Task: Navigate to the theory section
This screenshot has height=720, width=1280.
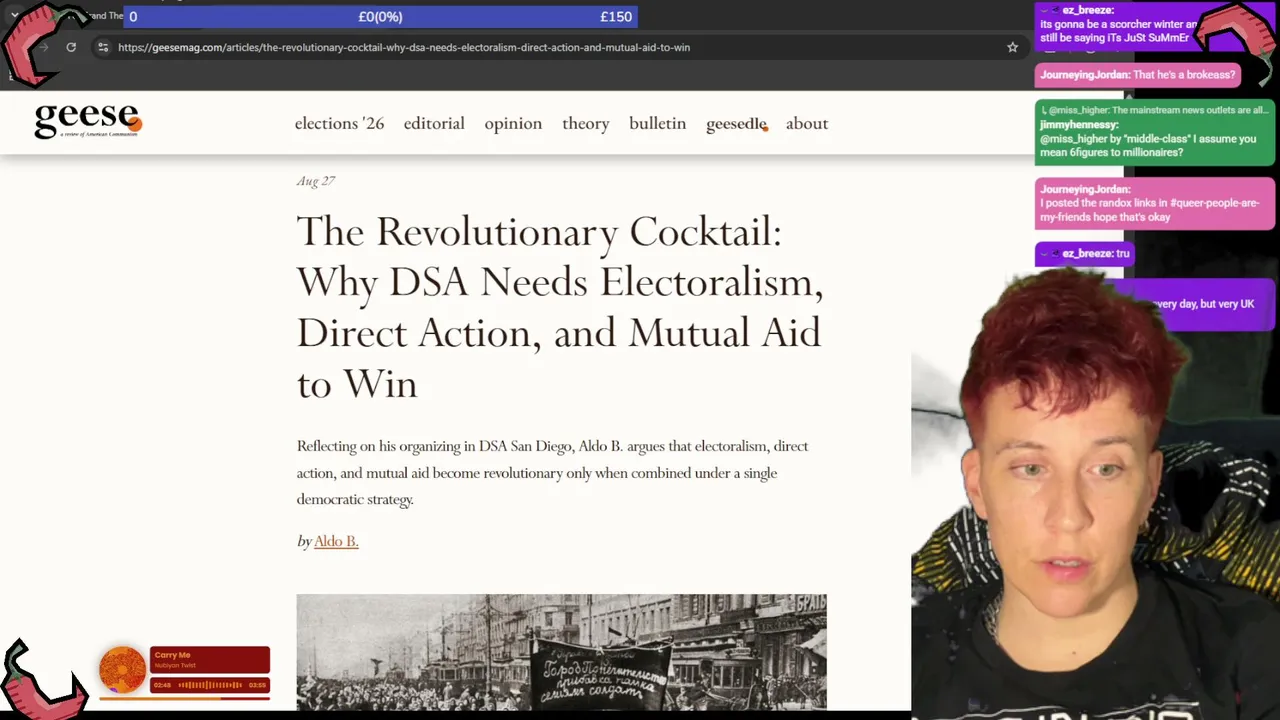Action: [585, 123]
